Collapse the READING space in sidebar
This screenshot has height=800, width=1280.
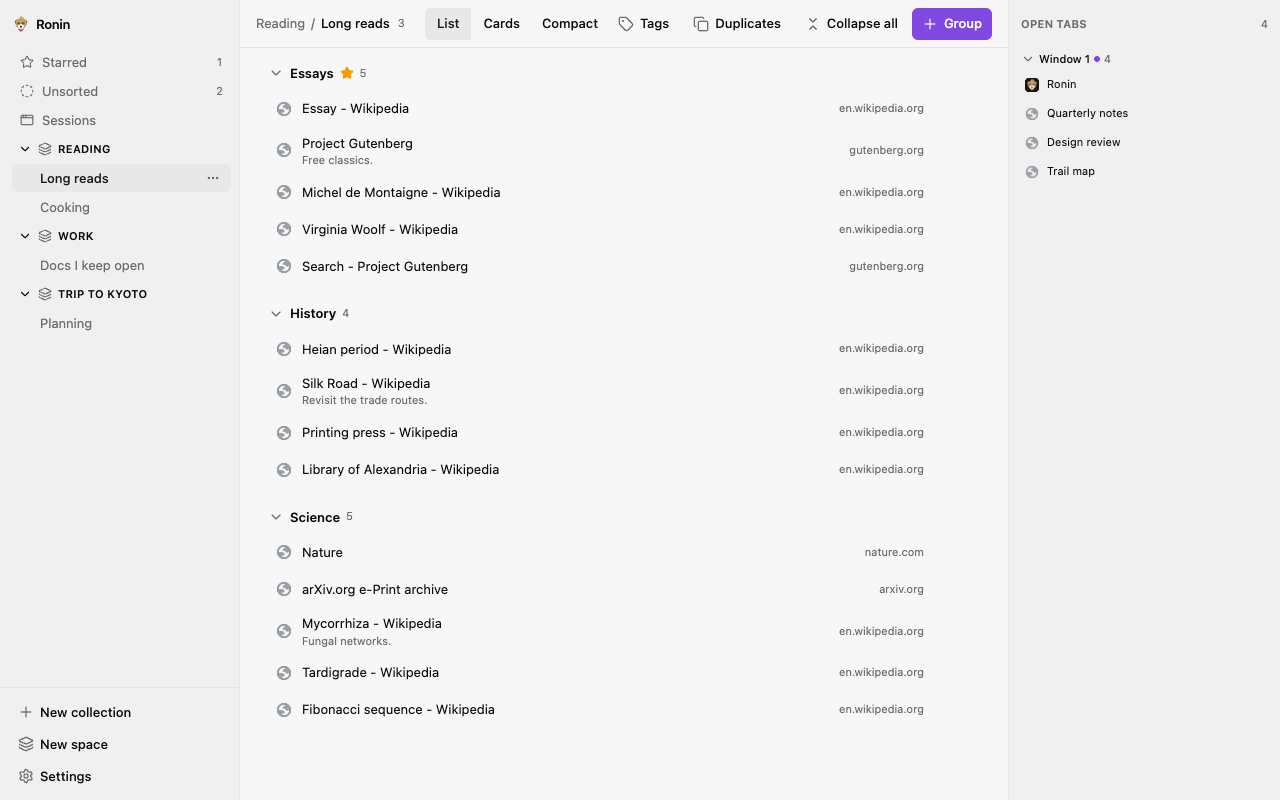[x=25, y=149]
